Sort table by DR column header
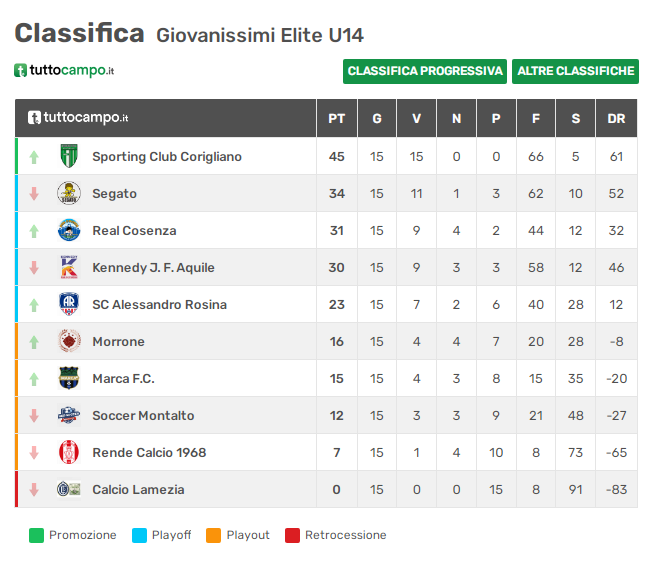Image resolution: width=658 pixels, height=566 pixels. tap(616, 119)
